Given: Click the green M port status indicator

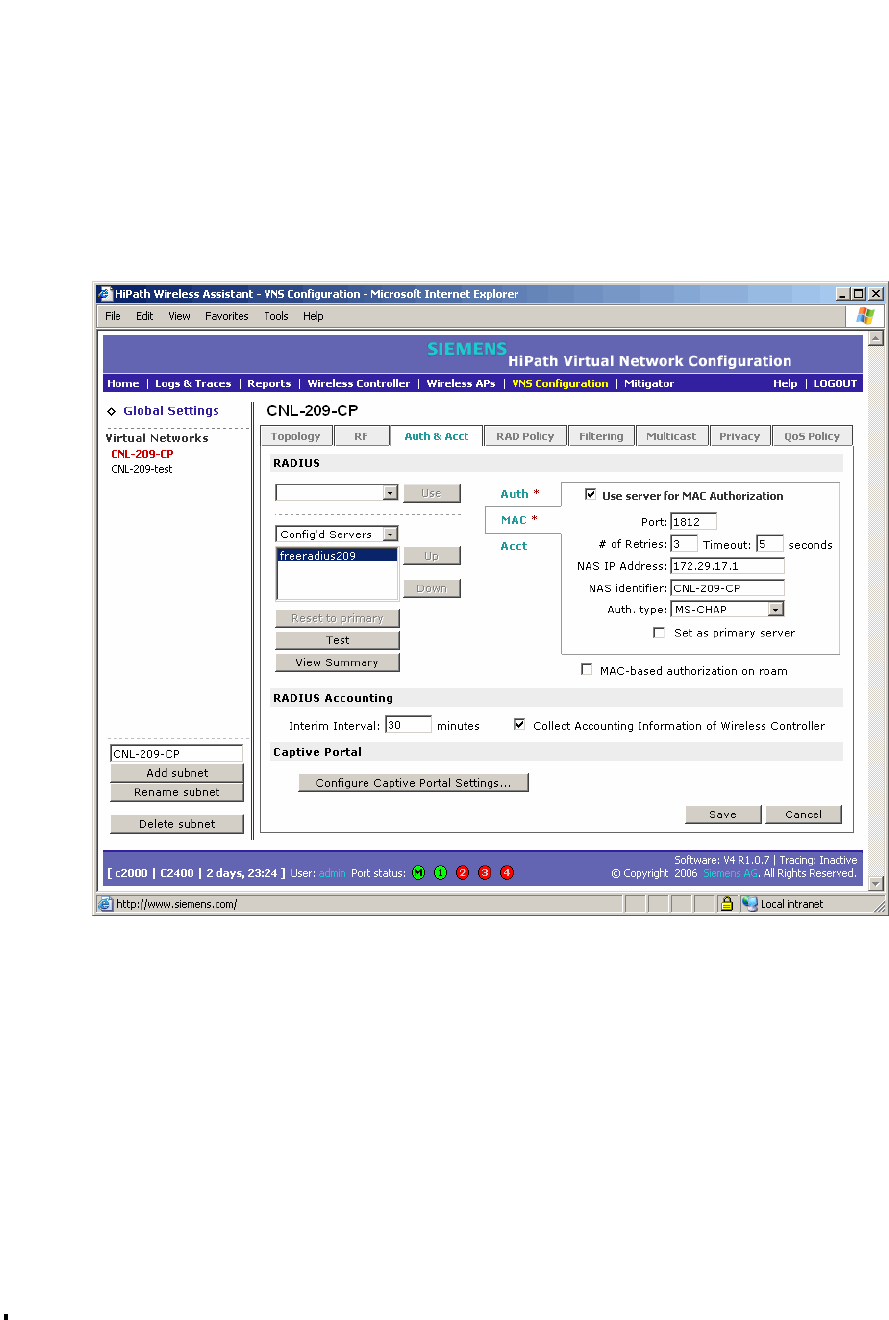Looking at the screenshot, I should 418,873.
